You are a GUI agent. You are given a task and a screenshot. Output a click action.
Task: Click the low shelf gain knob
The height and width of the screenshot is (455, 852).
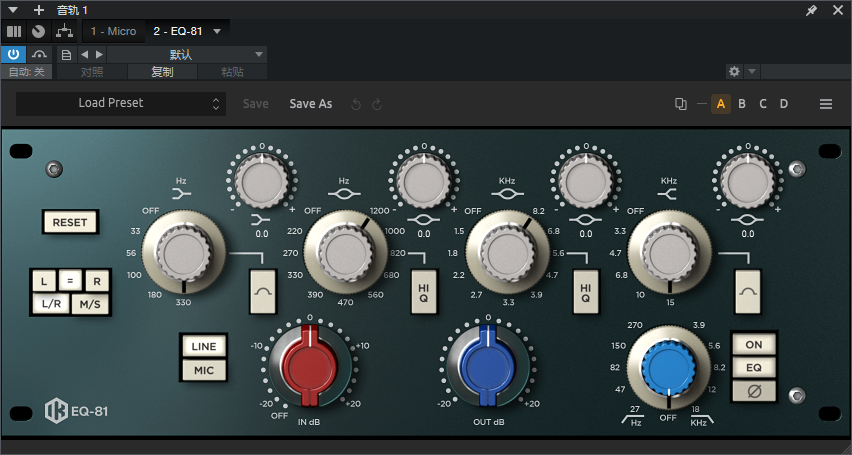(x=262, y=182)
